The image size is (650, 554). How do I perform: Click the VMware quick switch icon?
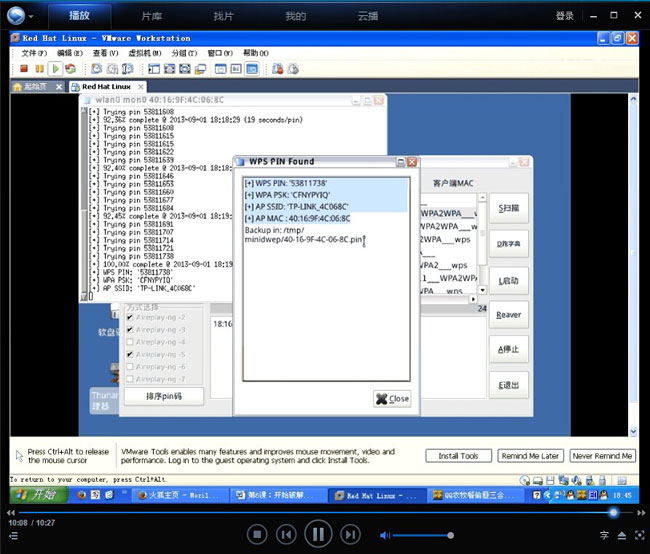[x=185, y=69]
